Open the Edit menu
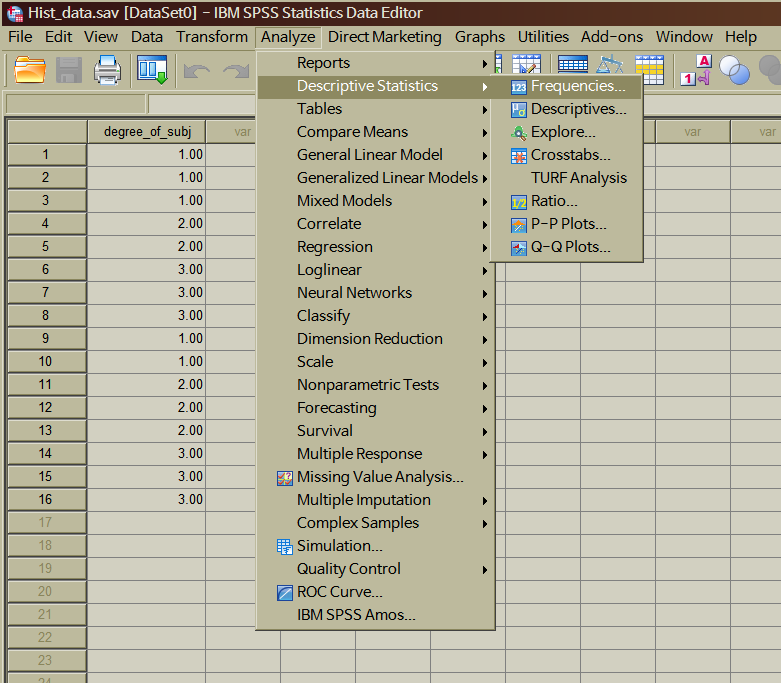The width and height of the screenshot is (781, 683). (x=58, y=37)
